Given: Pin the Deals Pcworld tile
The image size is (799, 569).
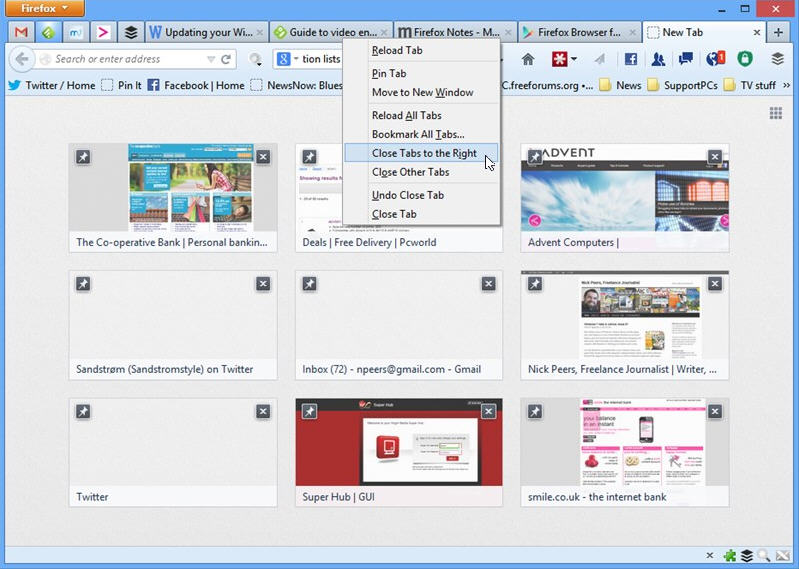Looking at the screenshot, I should 309,157.
